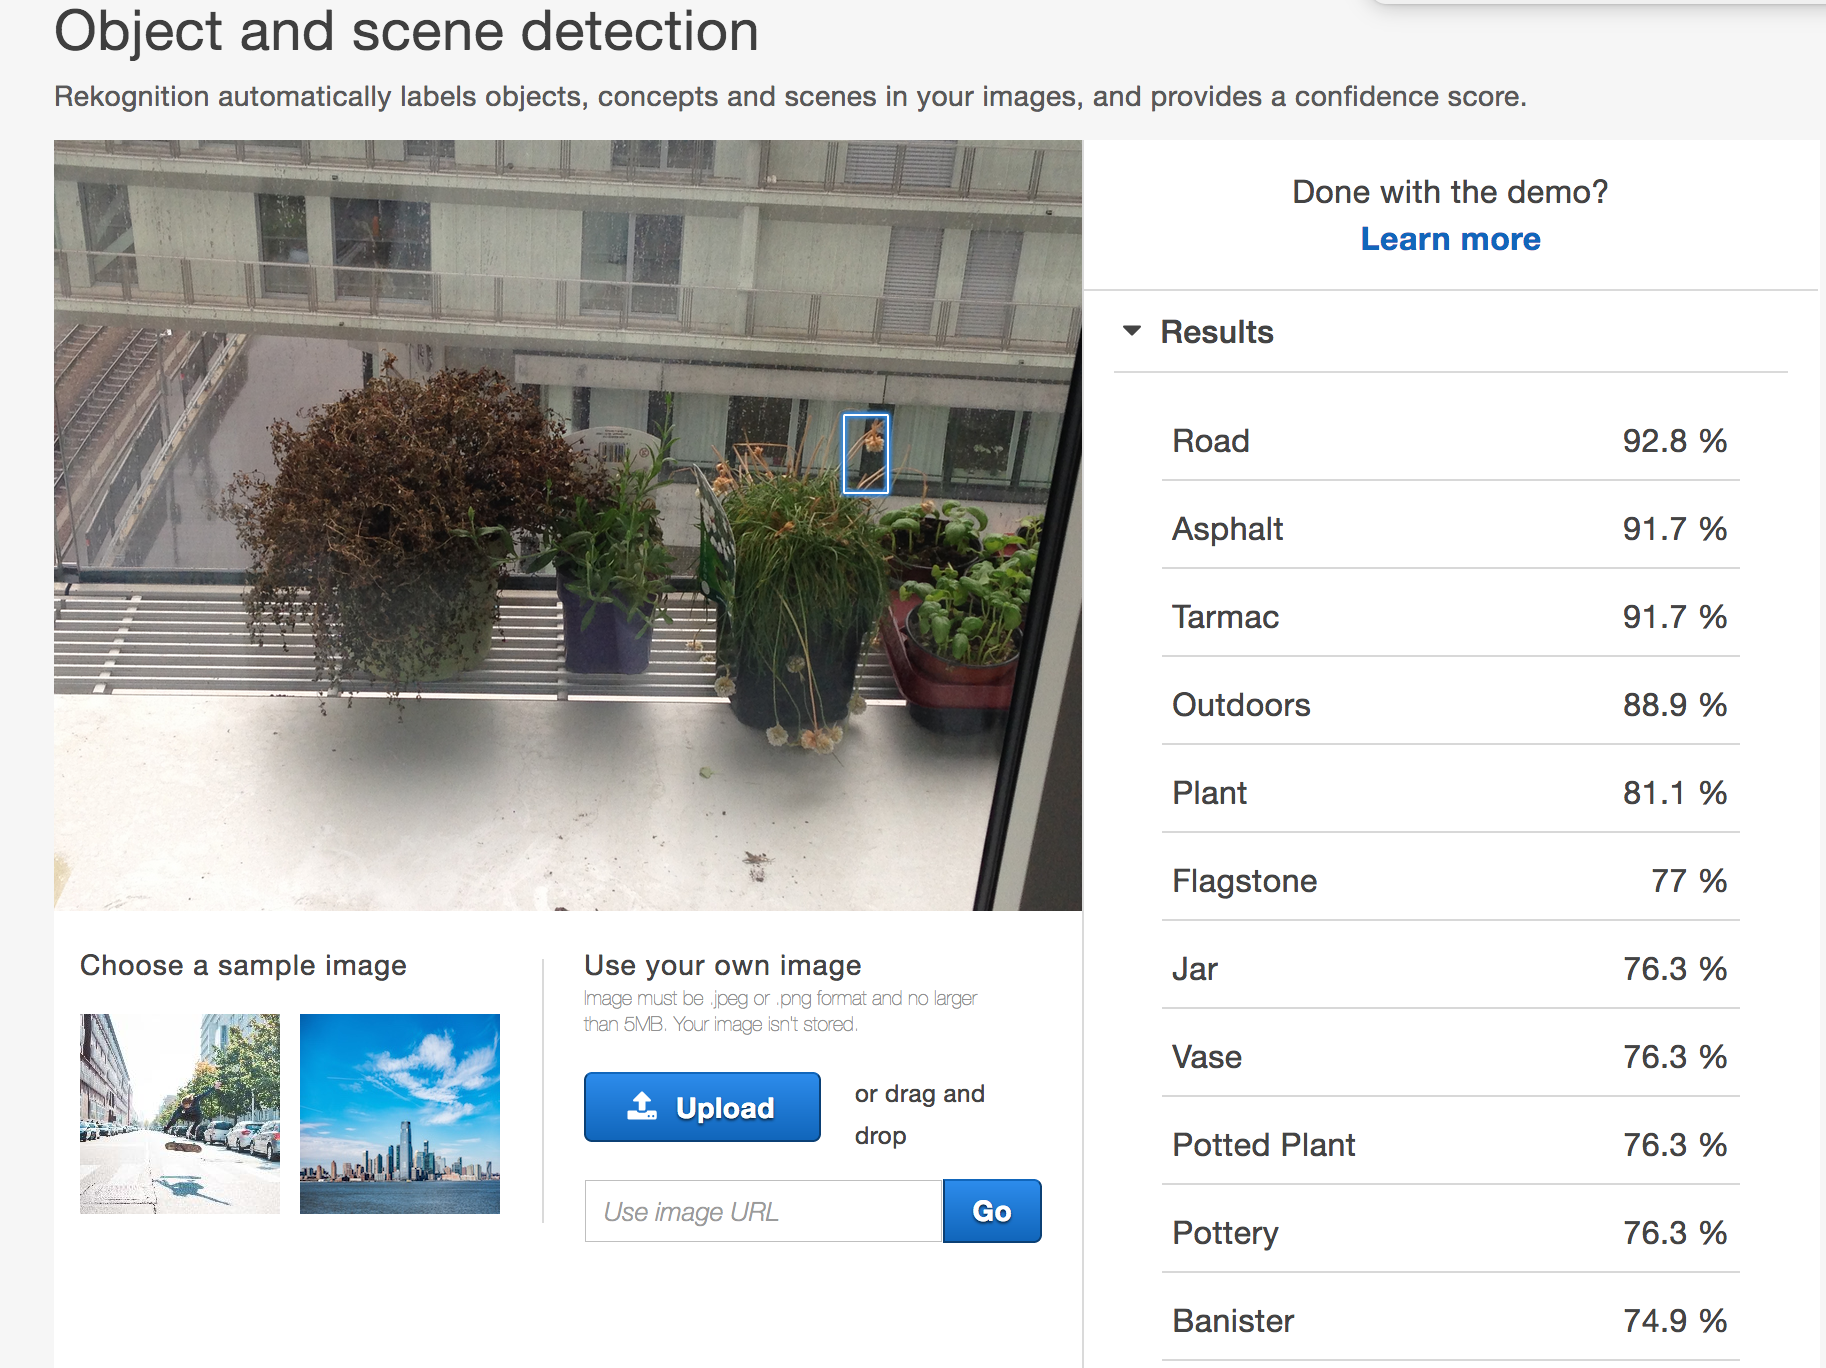This screenshot has width=1826, height=1368.
Task: Choose the city skyline sample image
Action: tap(400, 1114)
